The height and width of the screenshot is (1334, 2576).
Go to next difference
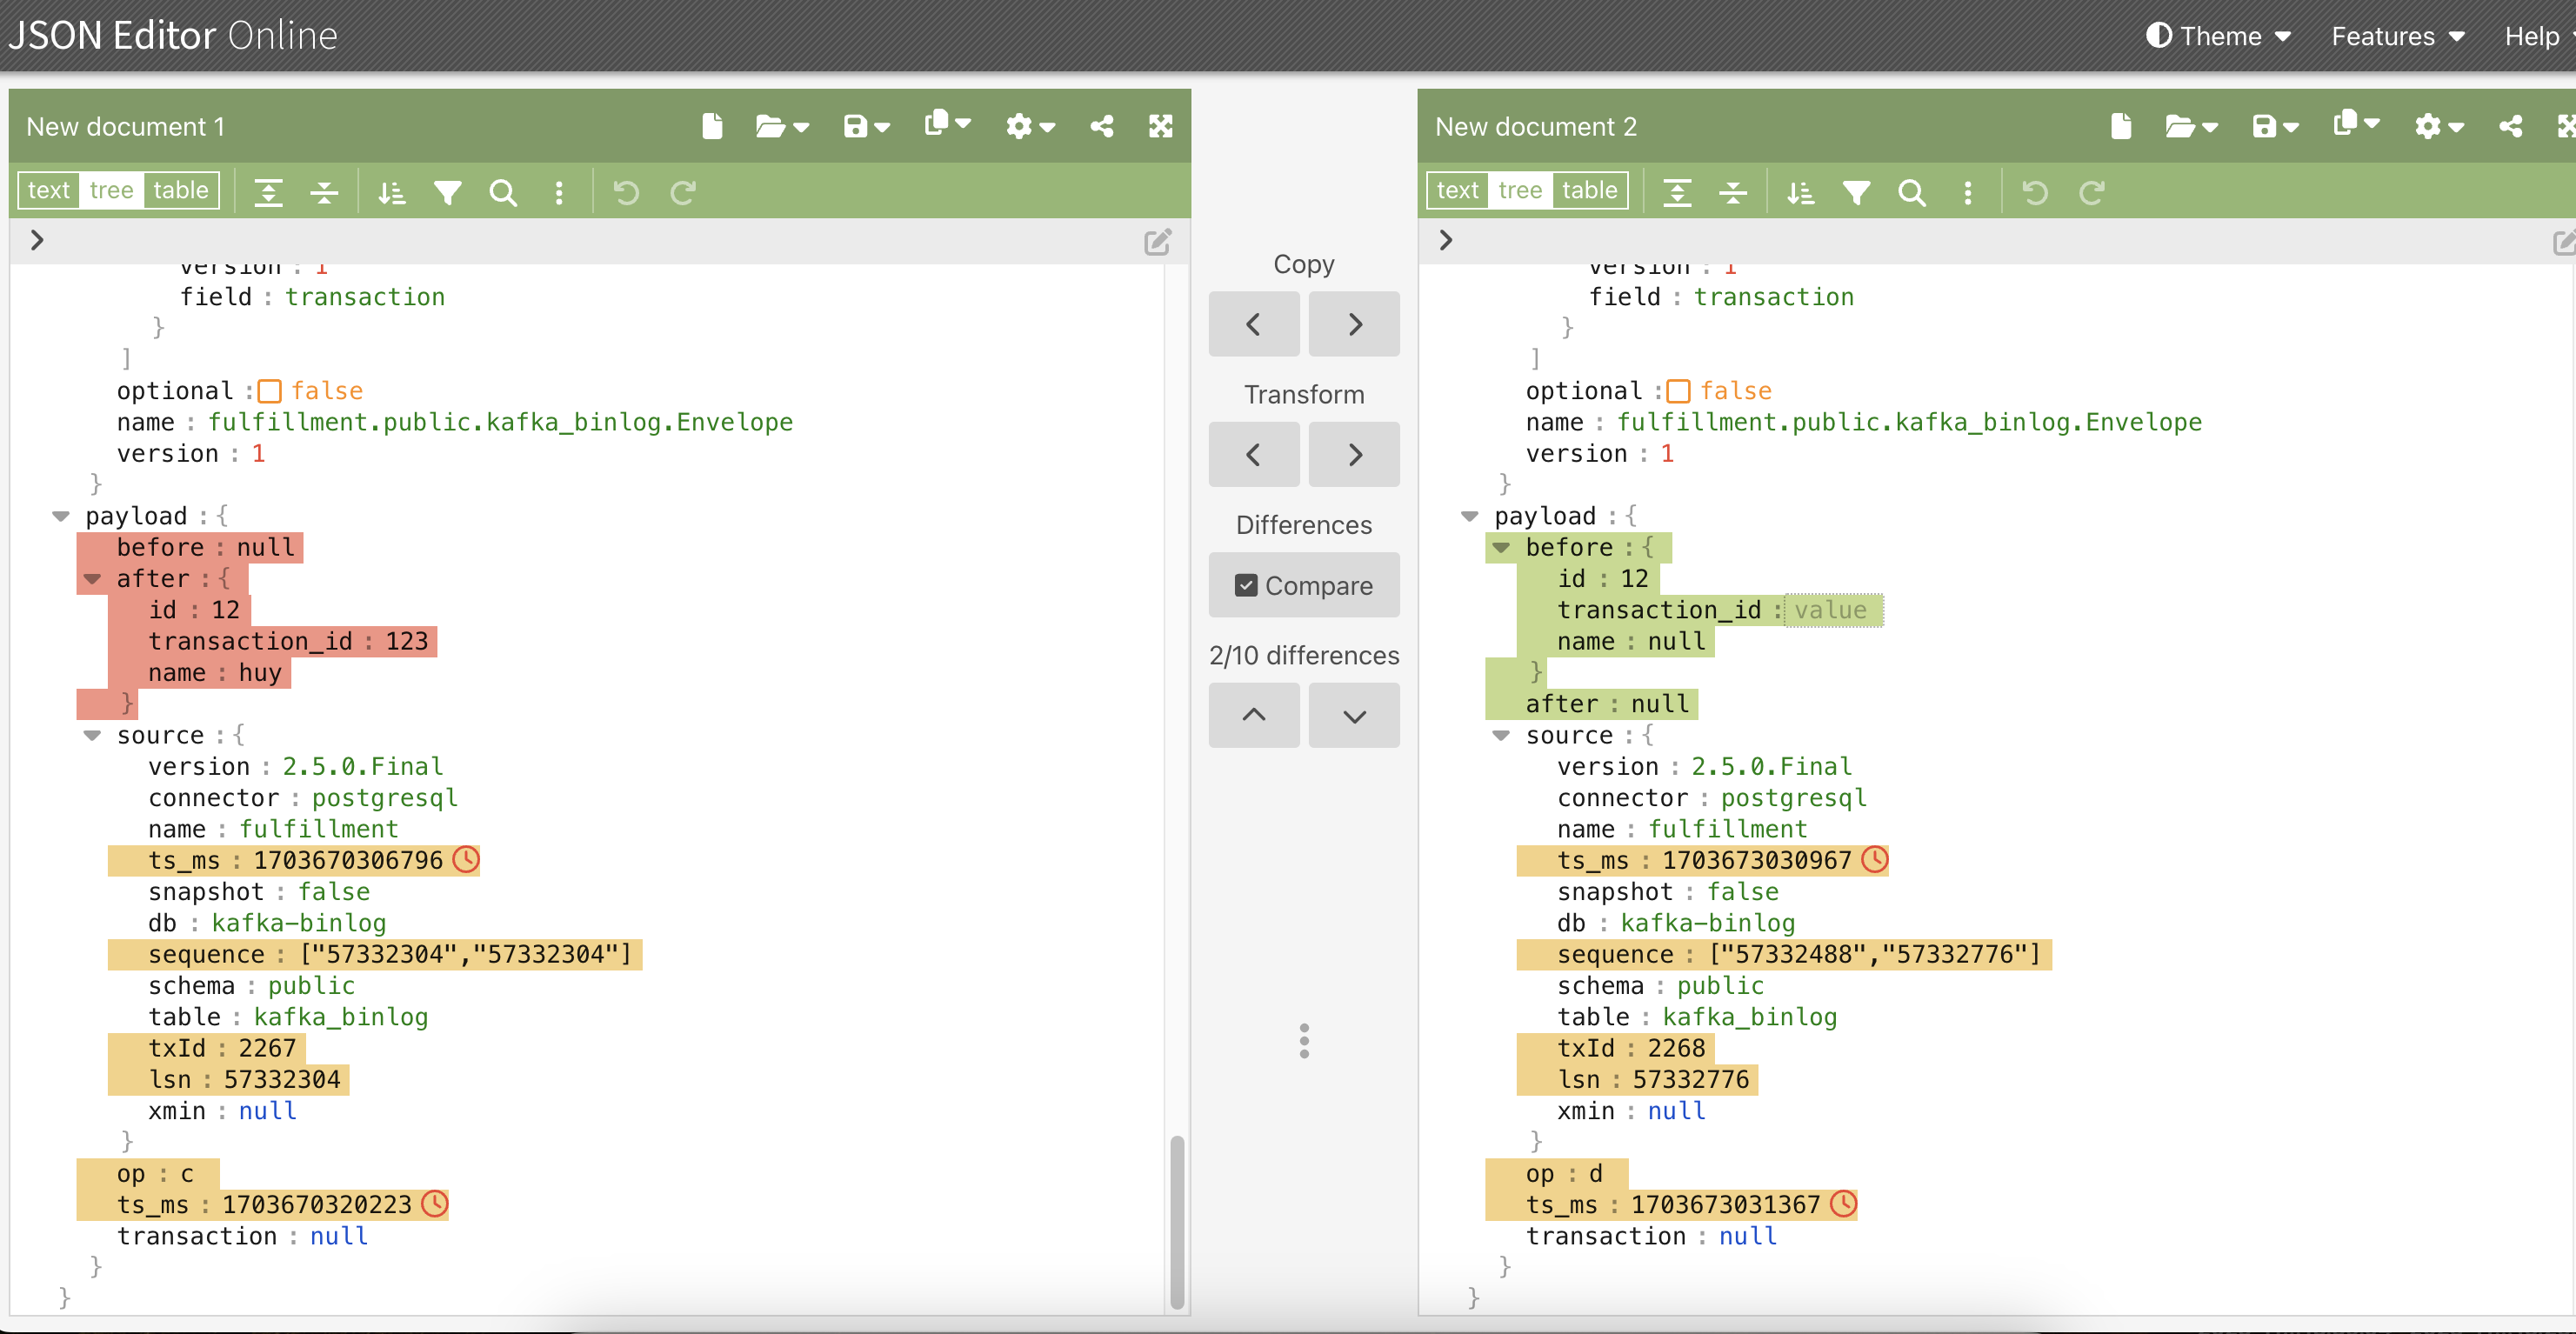click(1354, 715)
